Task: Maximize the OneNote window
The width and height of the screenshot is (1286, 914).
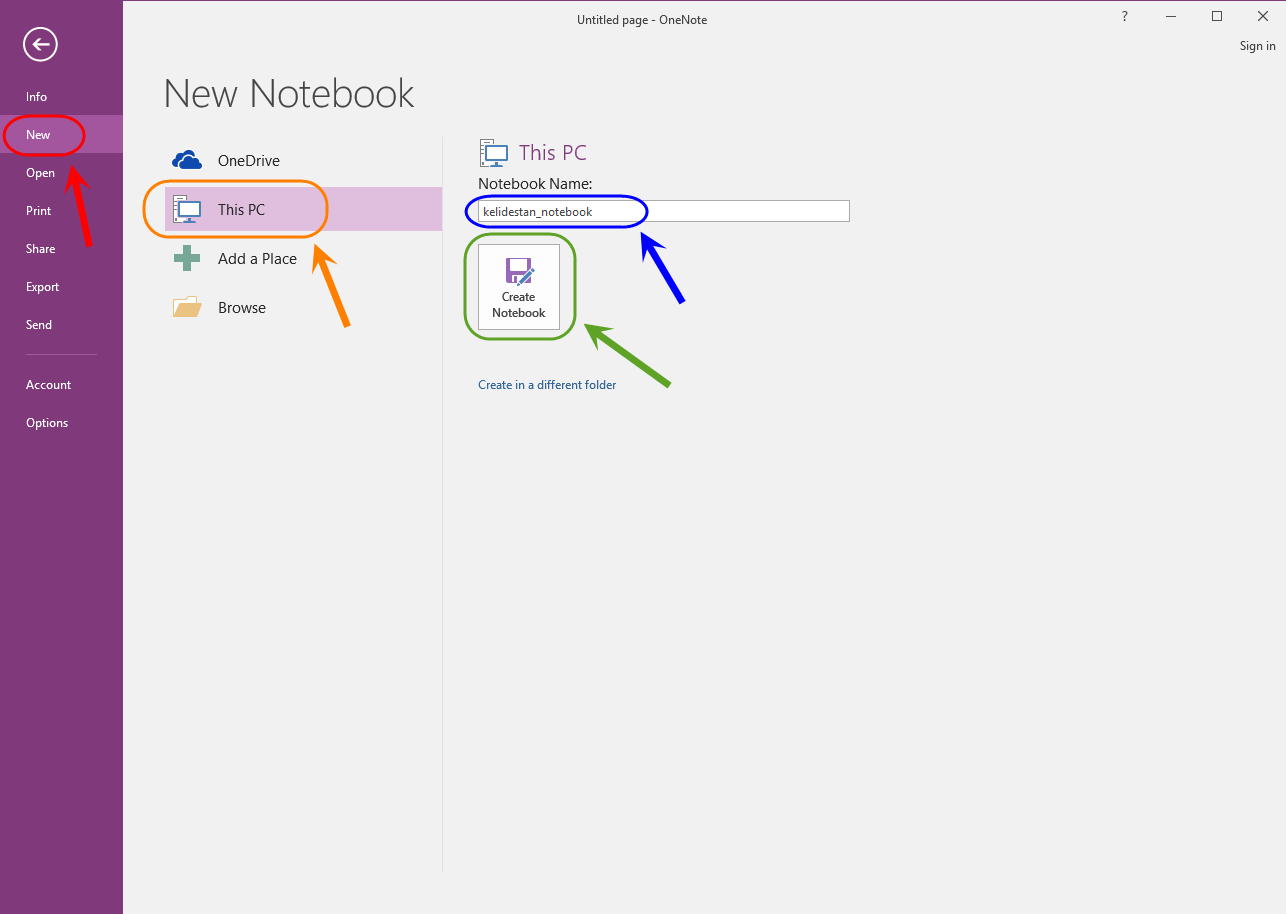Action: (1217, 17)
